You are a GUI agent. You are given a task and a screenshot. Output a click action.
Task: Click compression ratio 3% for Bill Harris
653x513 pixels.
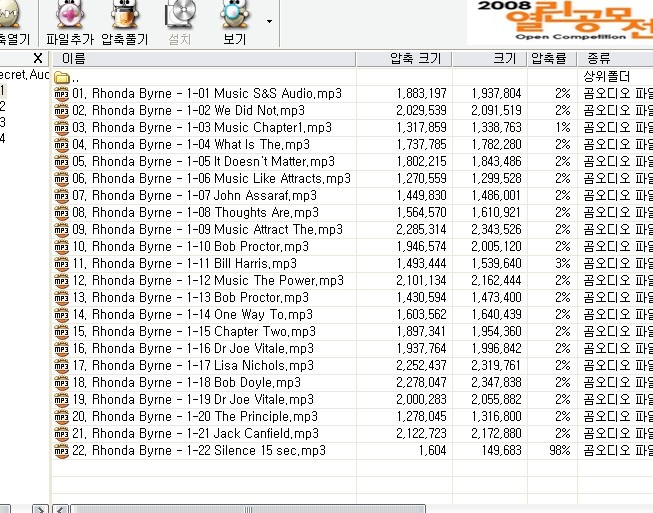point(563,264)
